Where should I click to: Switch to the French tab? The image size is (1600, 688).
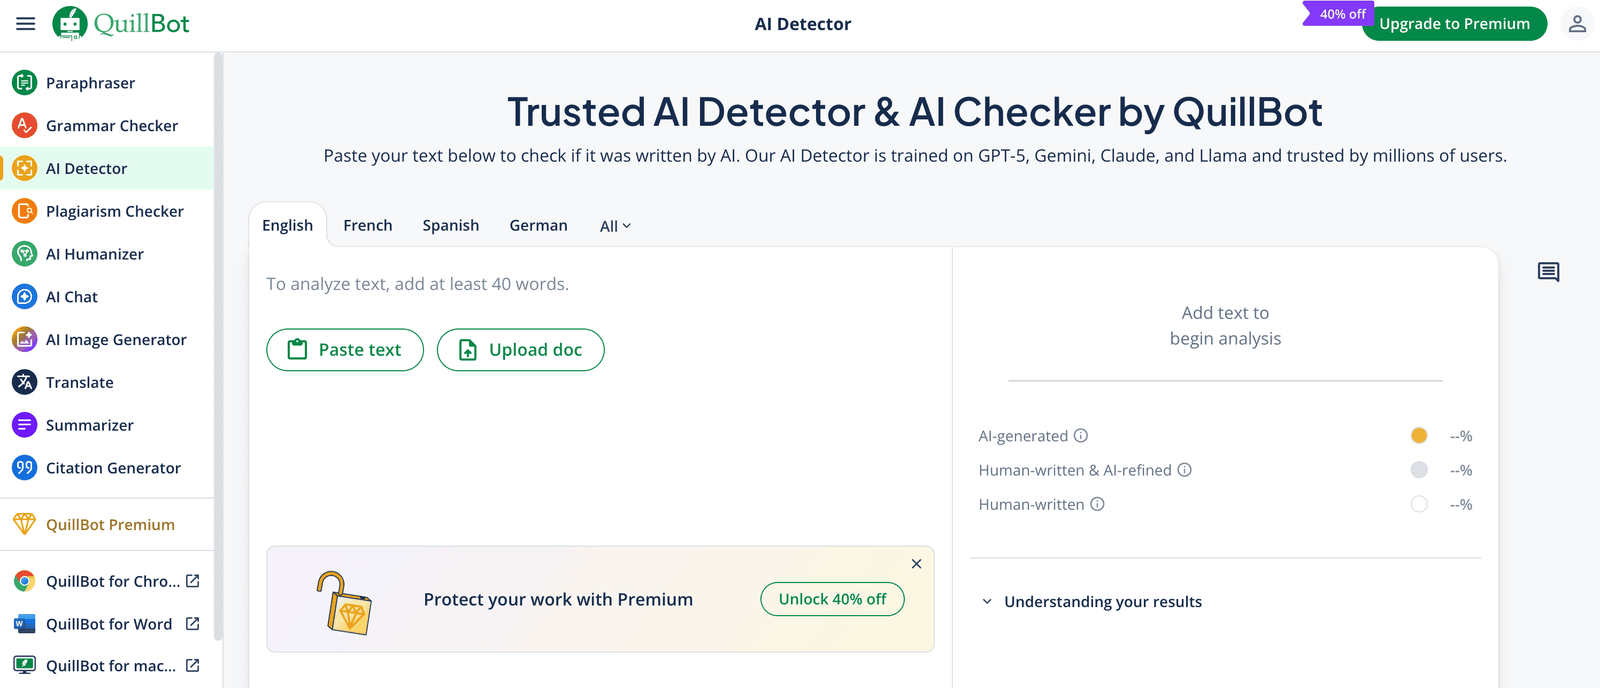[x=368, y=225]
